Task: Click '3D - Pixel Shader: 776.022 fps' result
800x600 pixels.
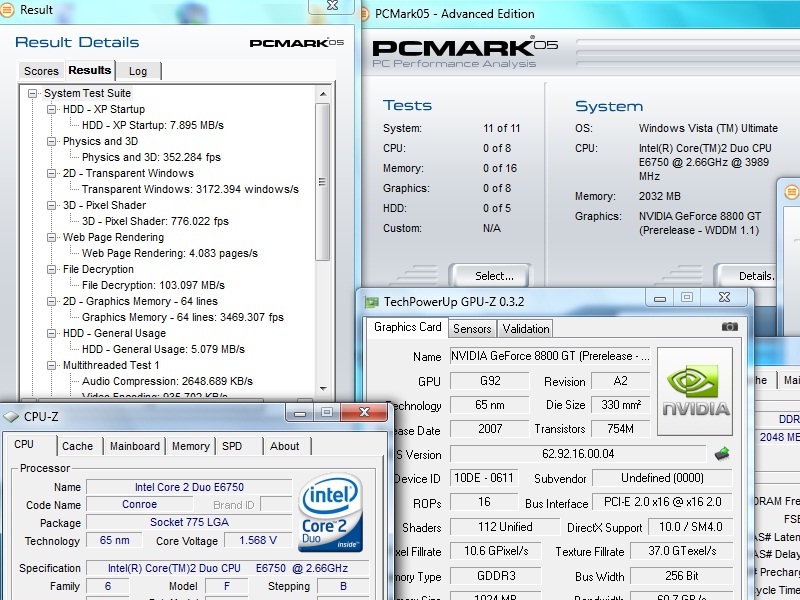Action: coord(155,221)
